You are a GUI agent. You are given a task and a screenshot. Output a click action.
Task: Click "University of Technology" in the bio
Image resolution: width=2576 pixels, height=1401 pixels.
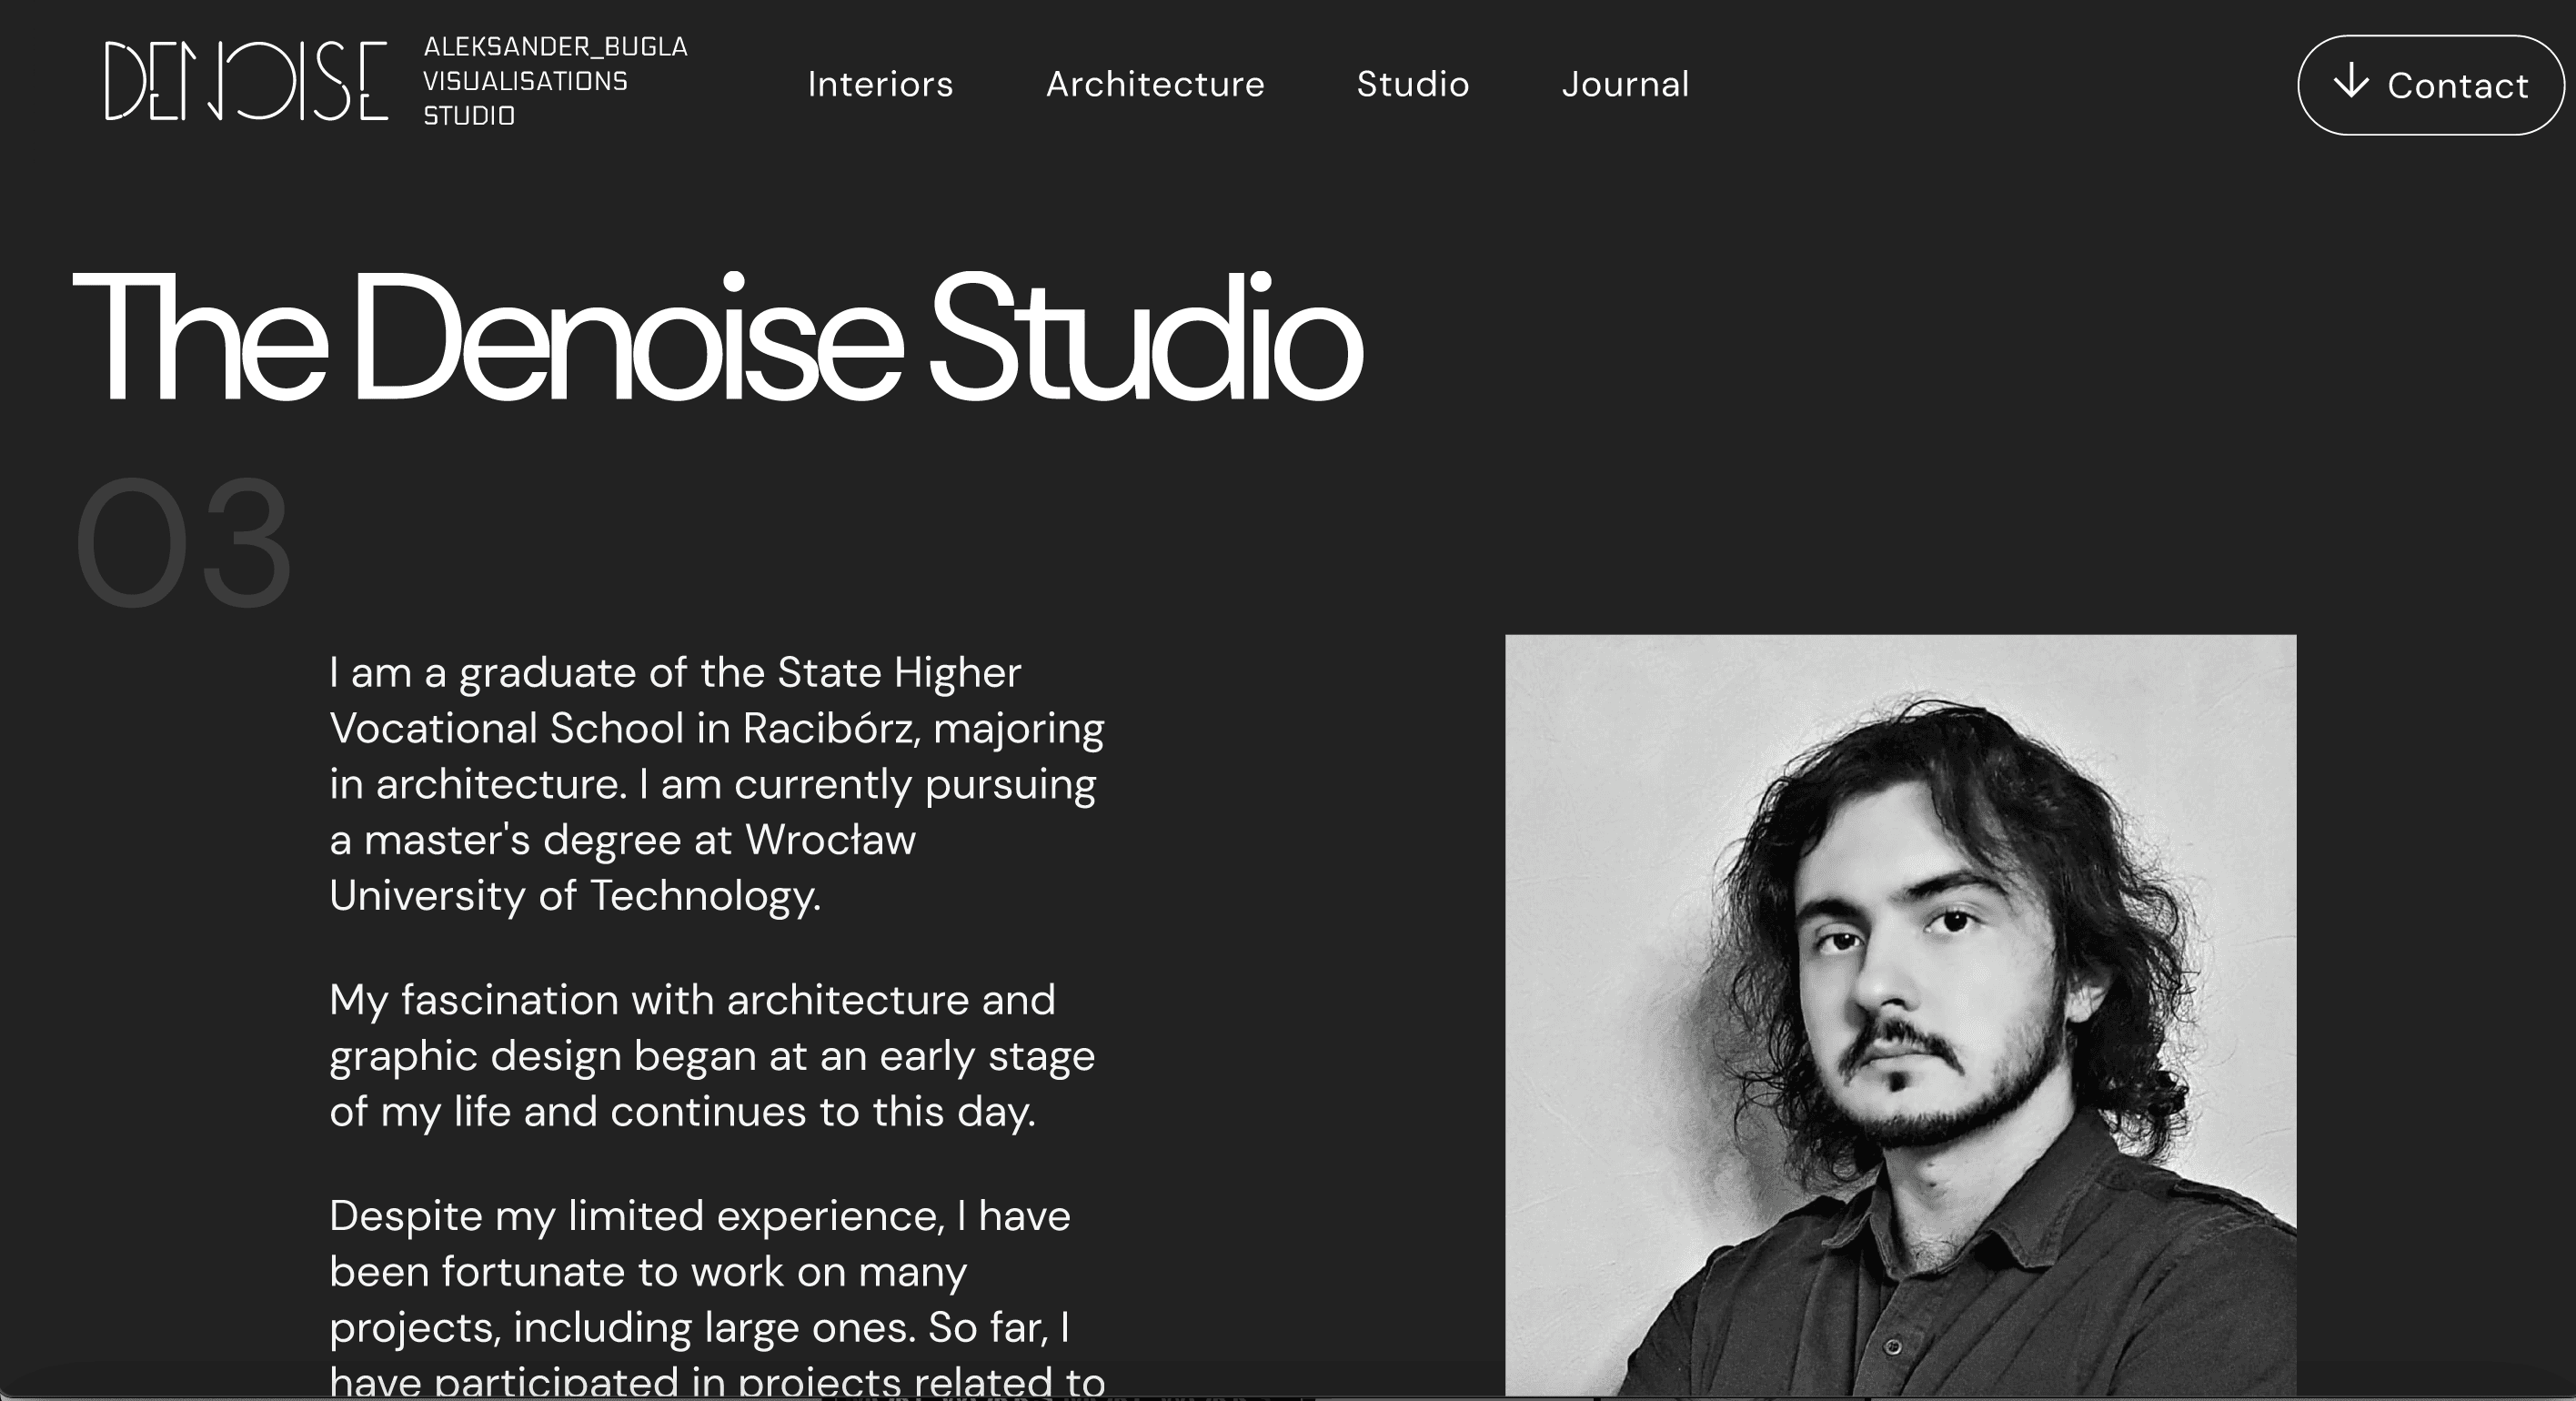click(x=574, y=895)
